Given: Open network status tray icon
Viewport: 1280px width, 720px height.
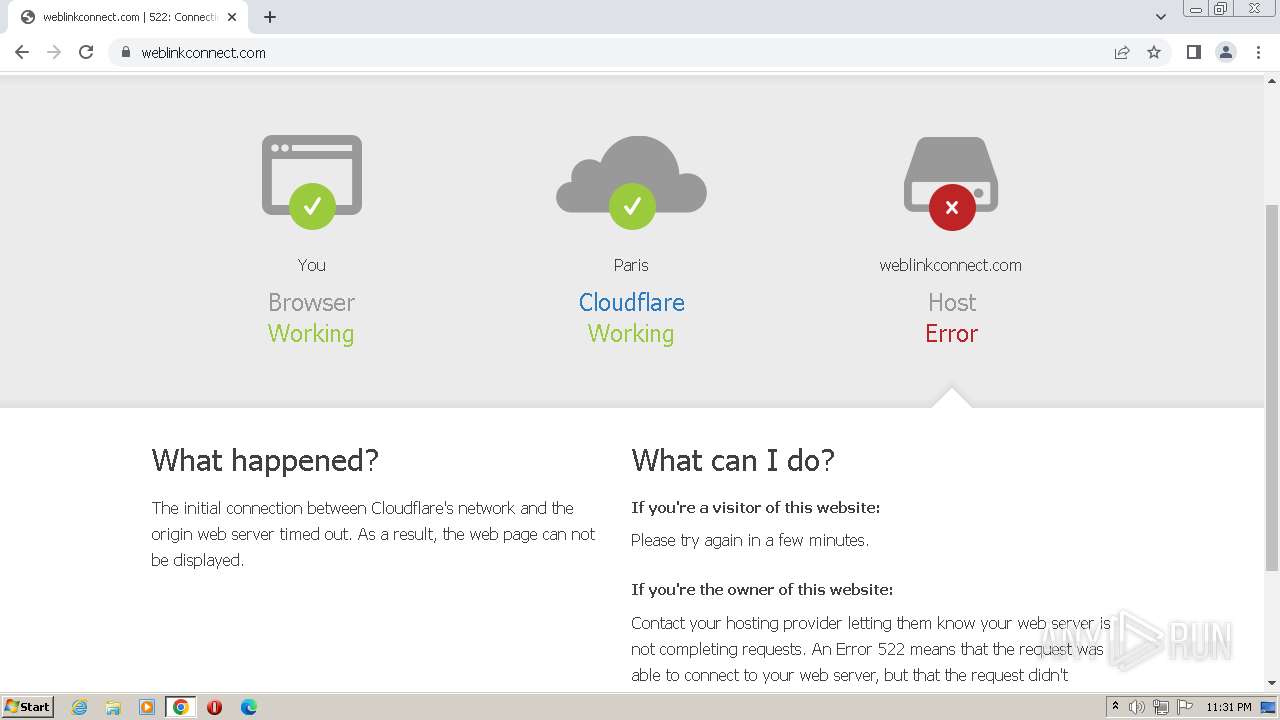Looking at the screenshot, I should point(1161,707).
